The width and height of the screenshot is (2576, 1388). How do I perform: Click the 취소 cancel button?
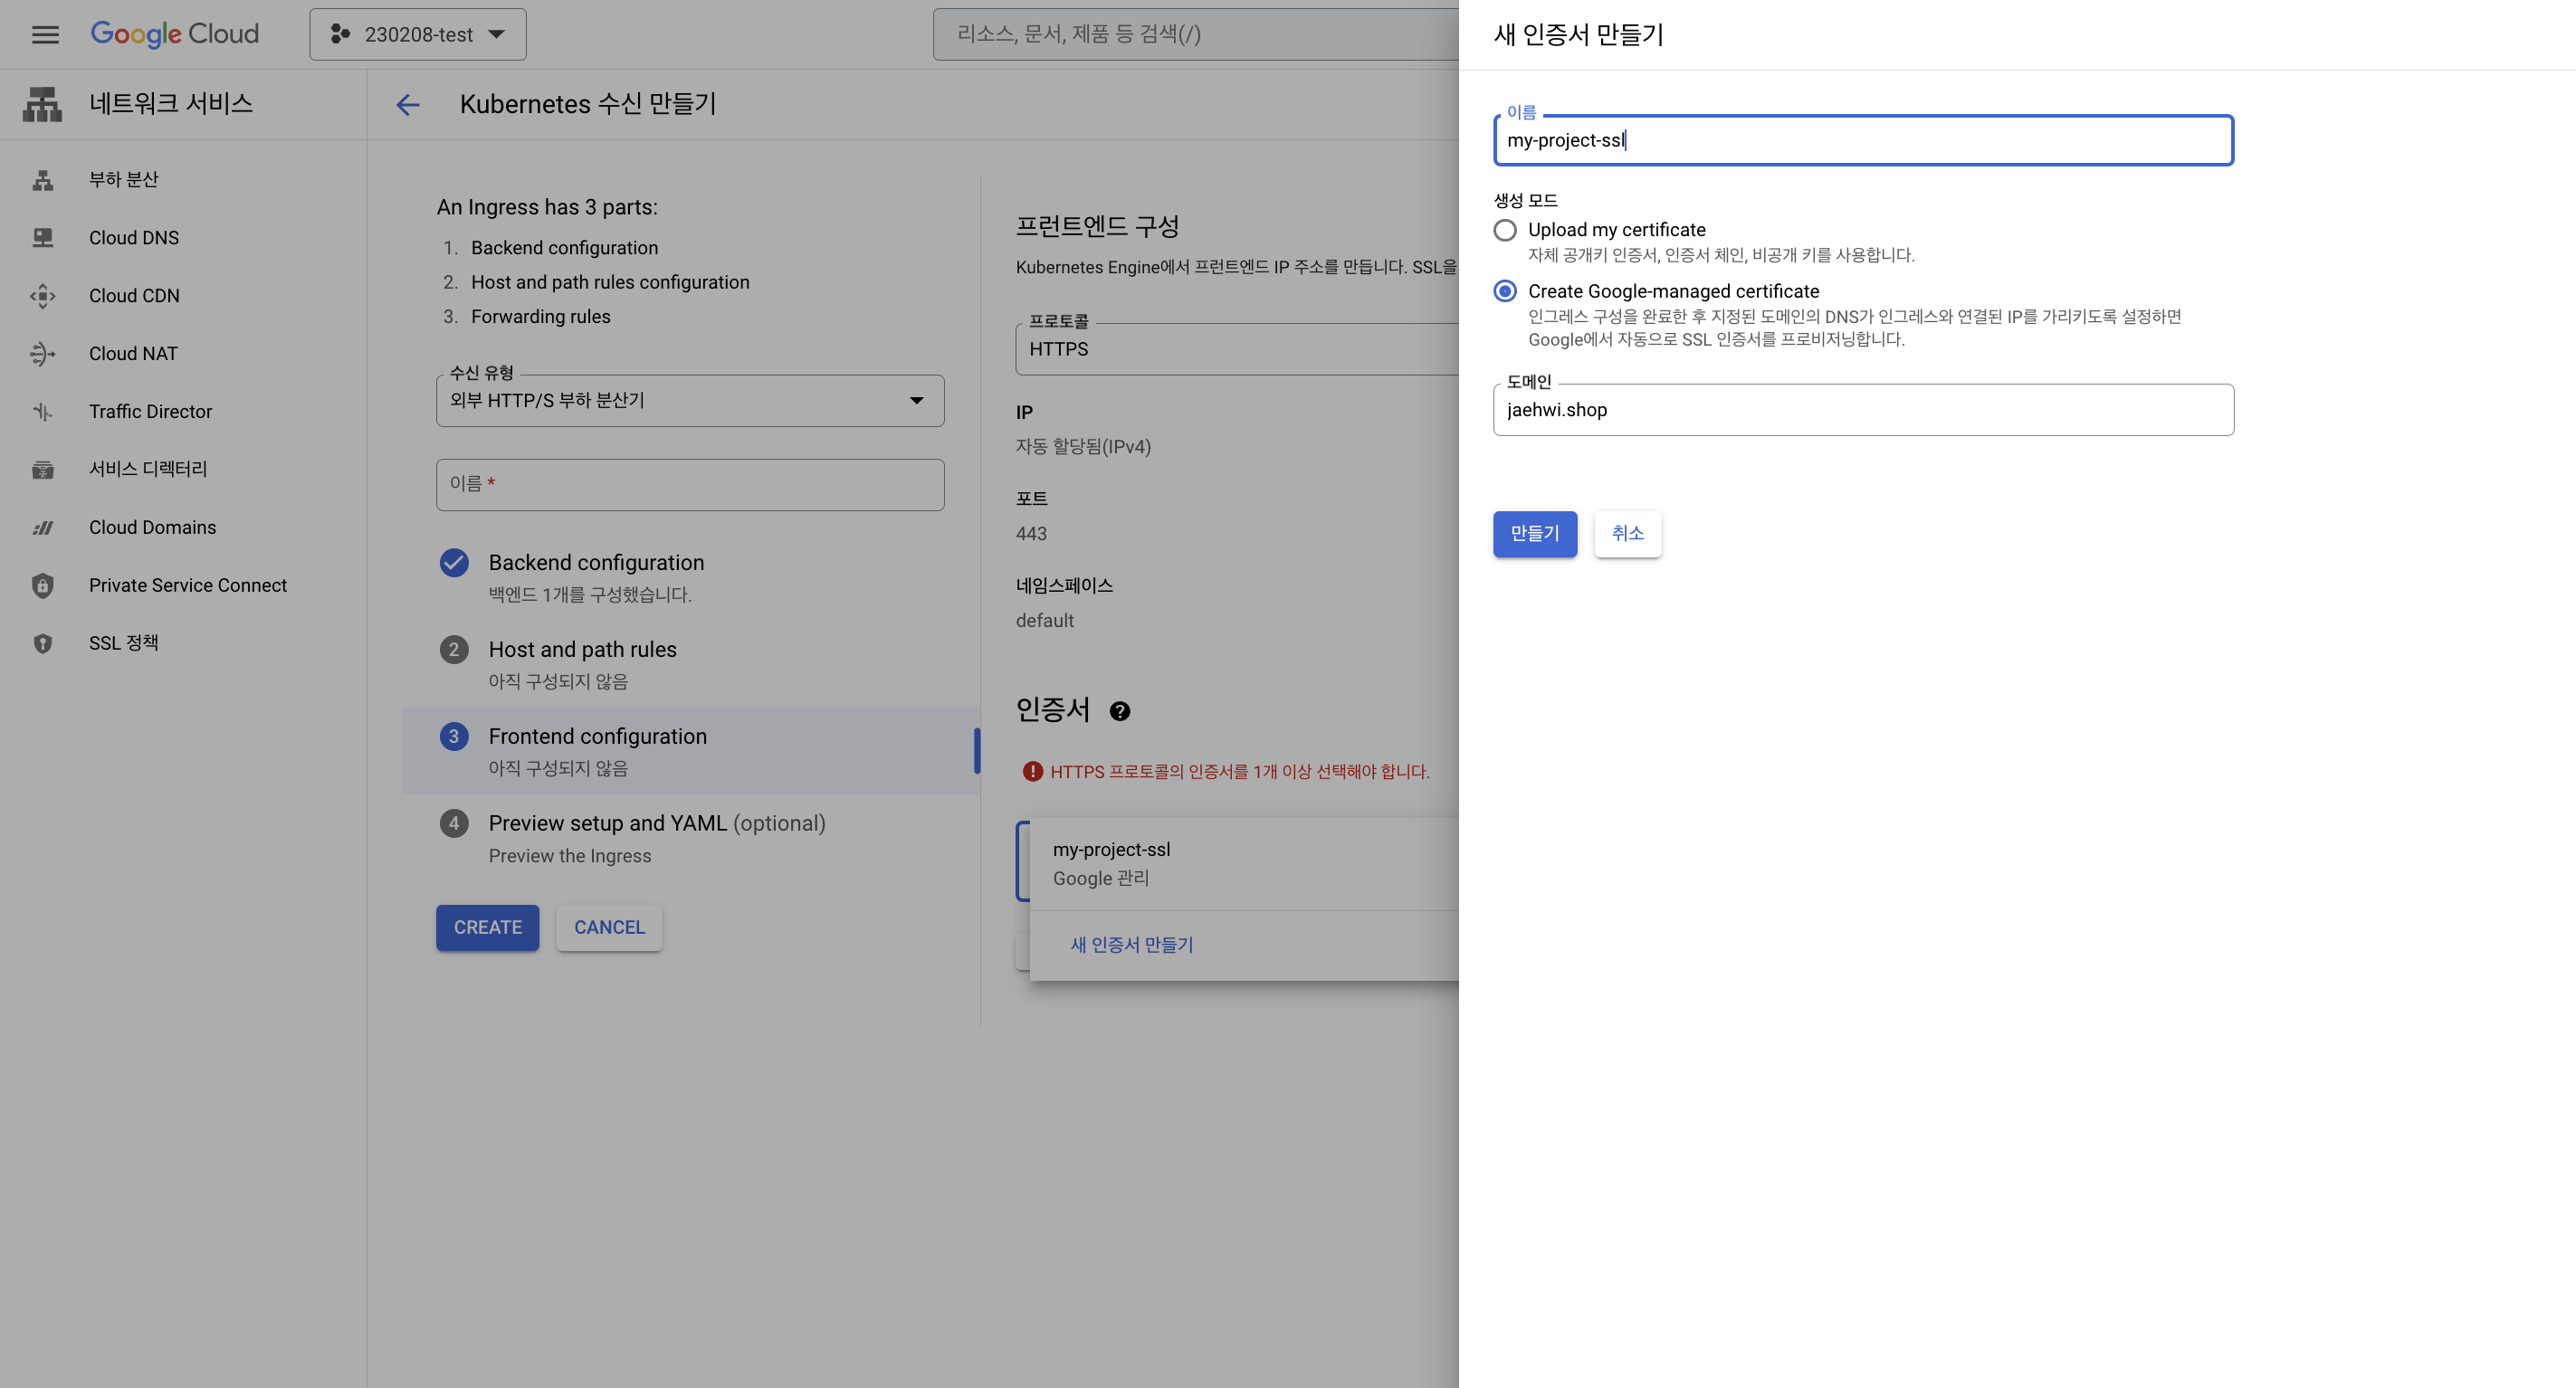(x=1627, y=534)
